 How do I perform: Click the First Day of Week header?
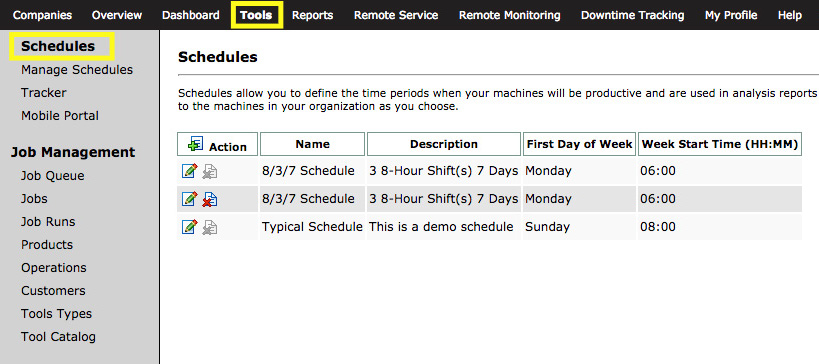[579, 144]
